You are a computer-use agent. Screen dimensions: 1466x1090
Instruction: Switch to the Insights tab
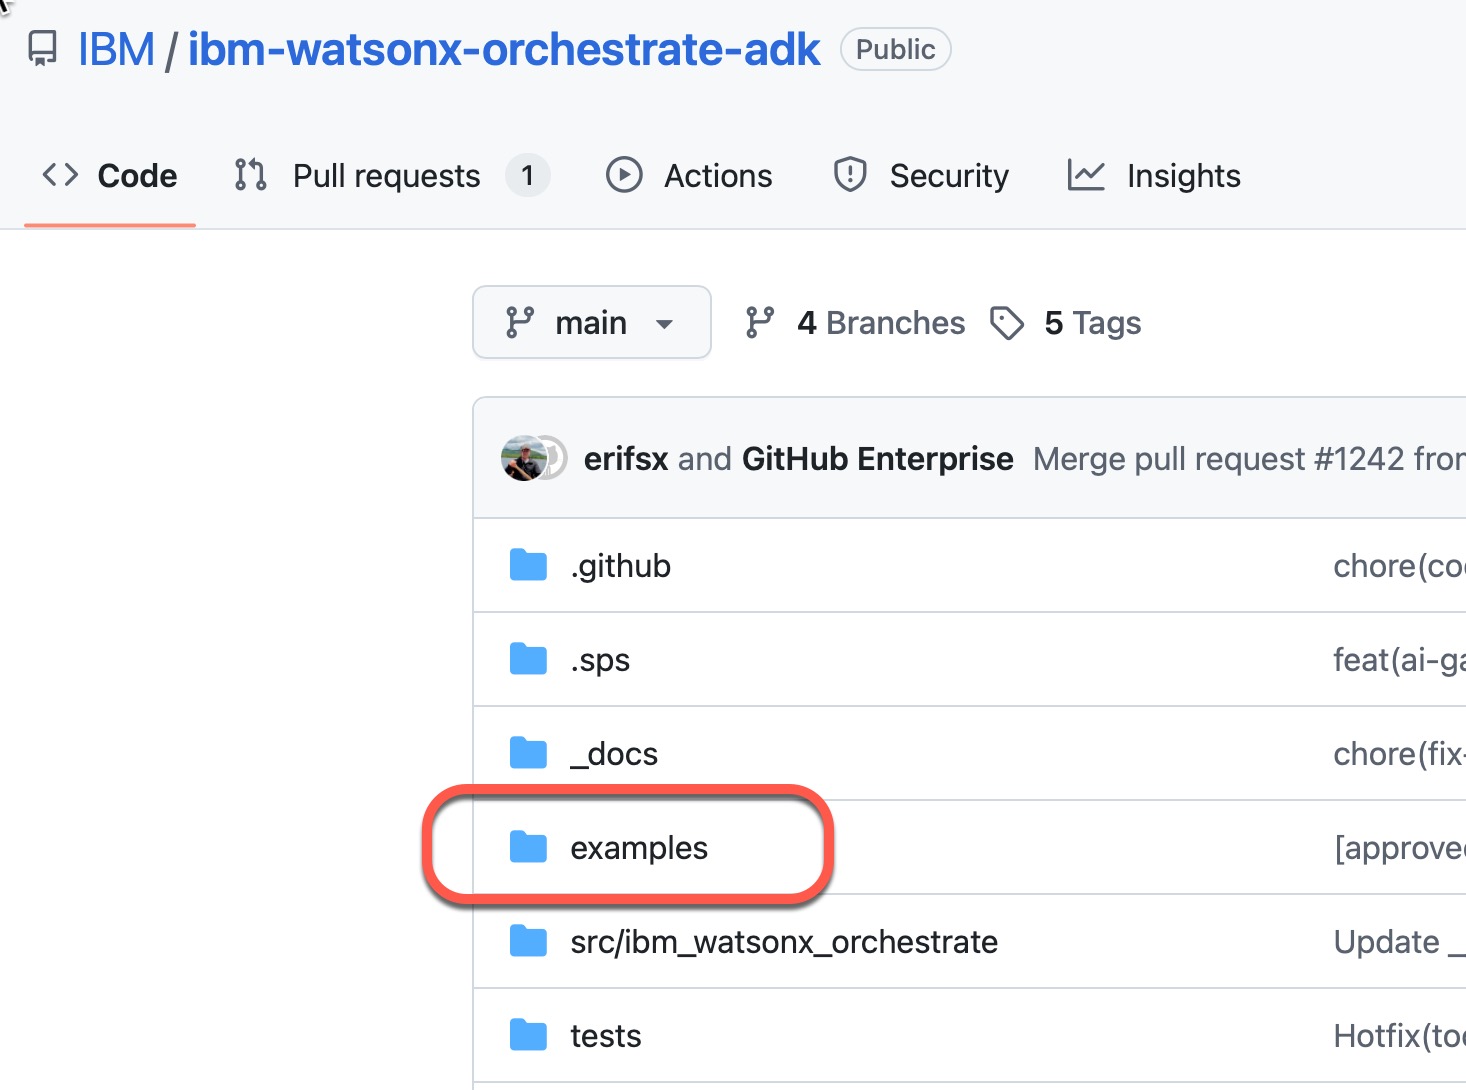click(1183, 175)
